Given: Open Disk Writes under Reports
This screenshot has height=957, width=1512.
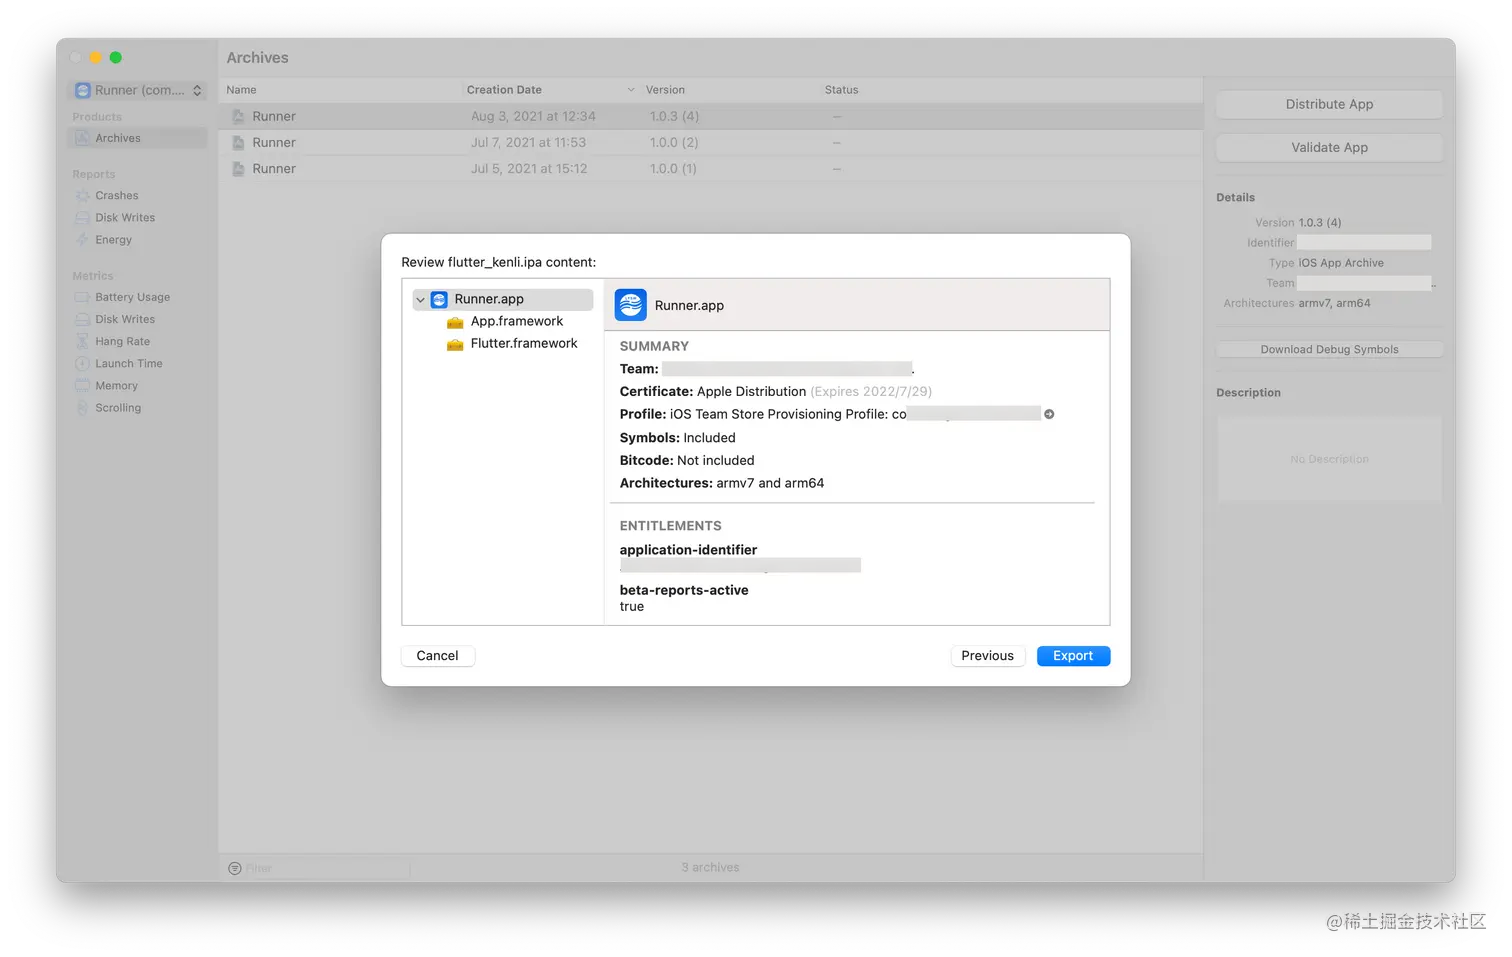Looking at the screenshot, I should click(137, 218).
